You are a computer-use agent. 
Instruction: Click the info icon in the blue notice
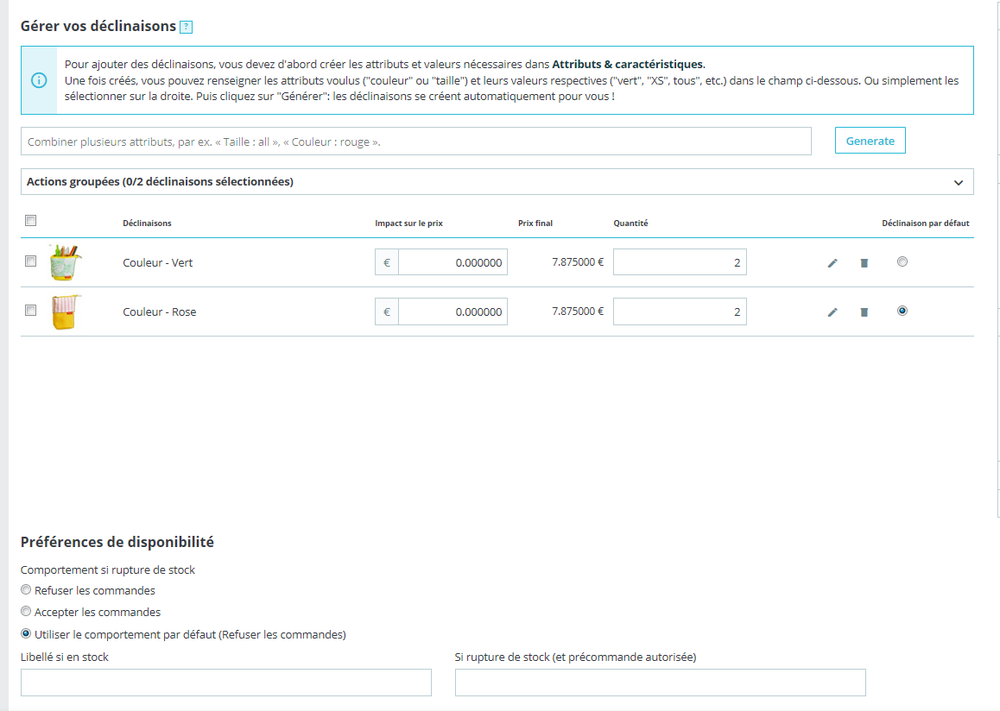[39, 80]
